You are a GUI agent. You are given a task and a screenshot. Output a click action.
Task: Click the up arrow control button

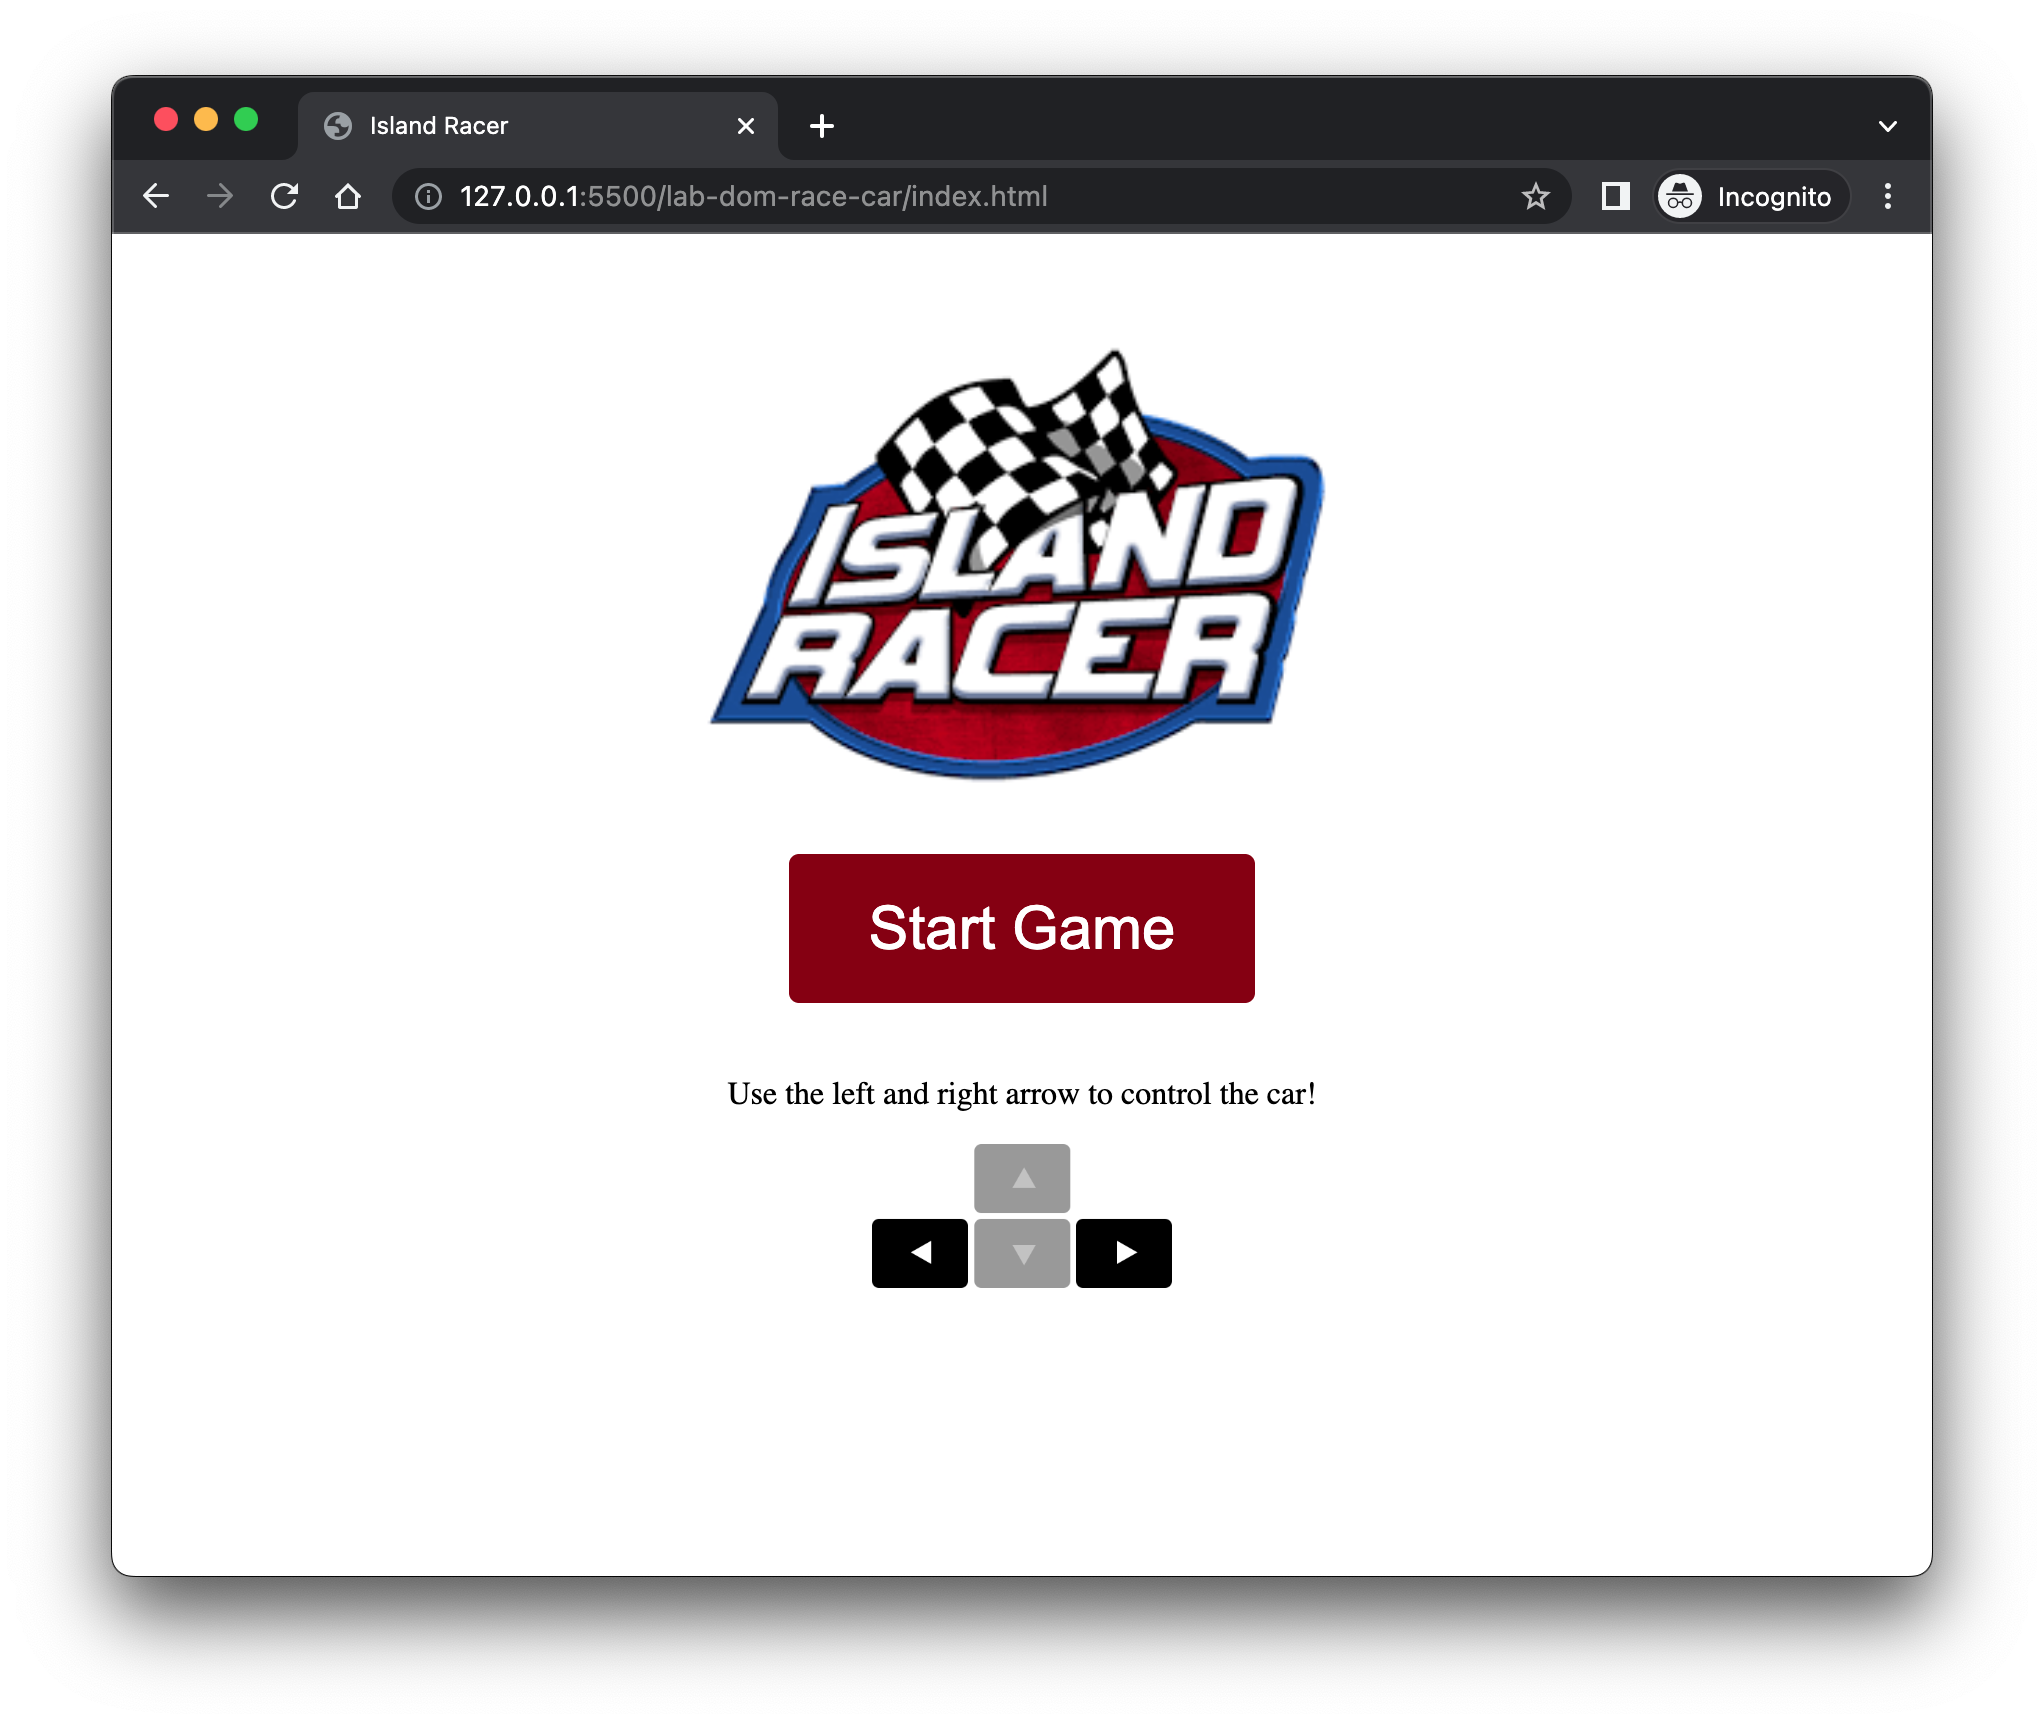click(1021, 1179)
